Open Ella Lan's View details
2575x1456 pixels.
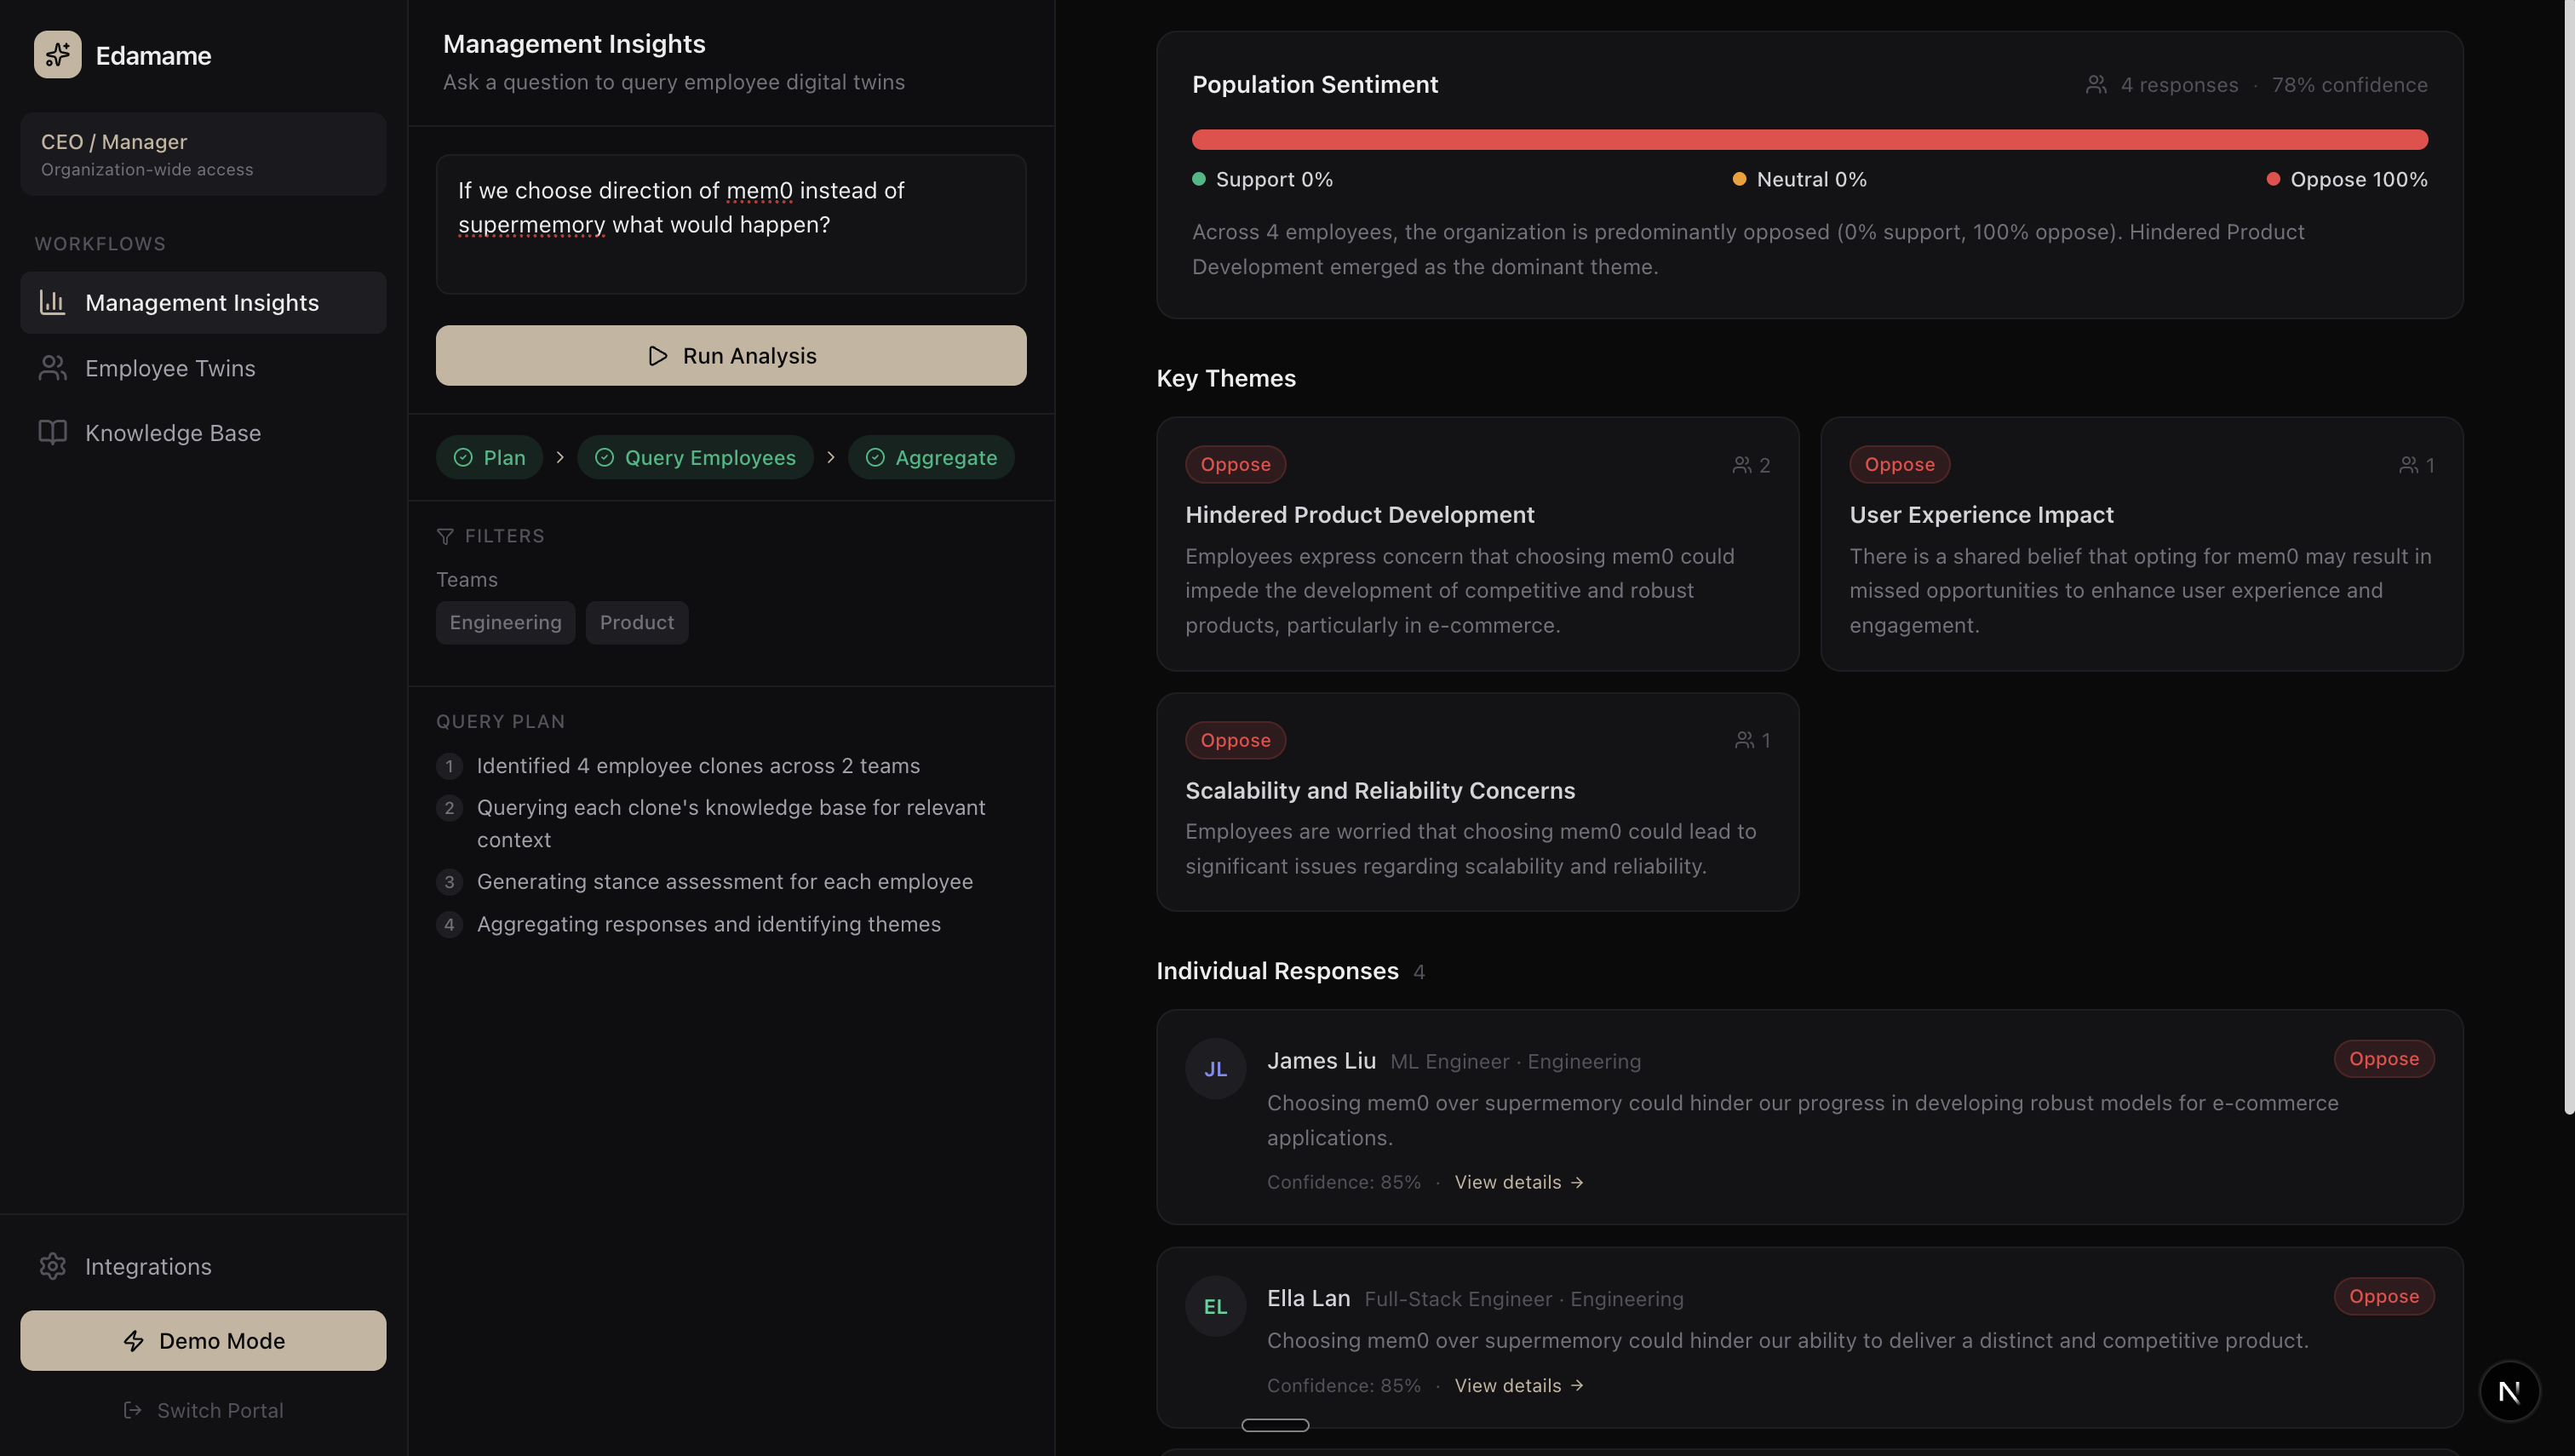[1518, 1385]
